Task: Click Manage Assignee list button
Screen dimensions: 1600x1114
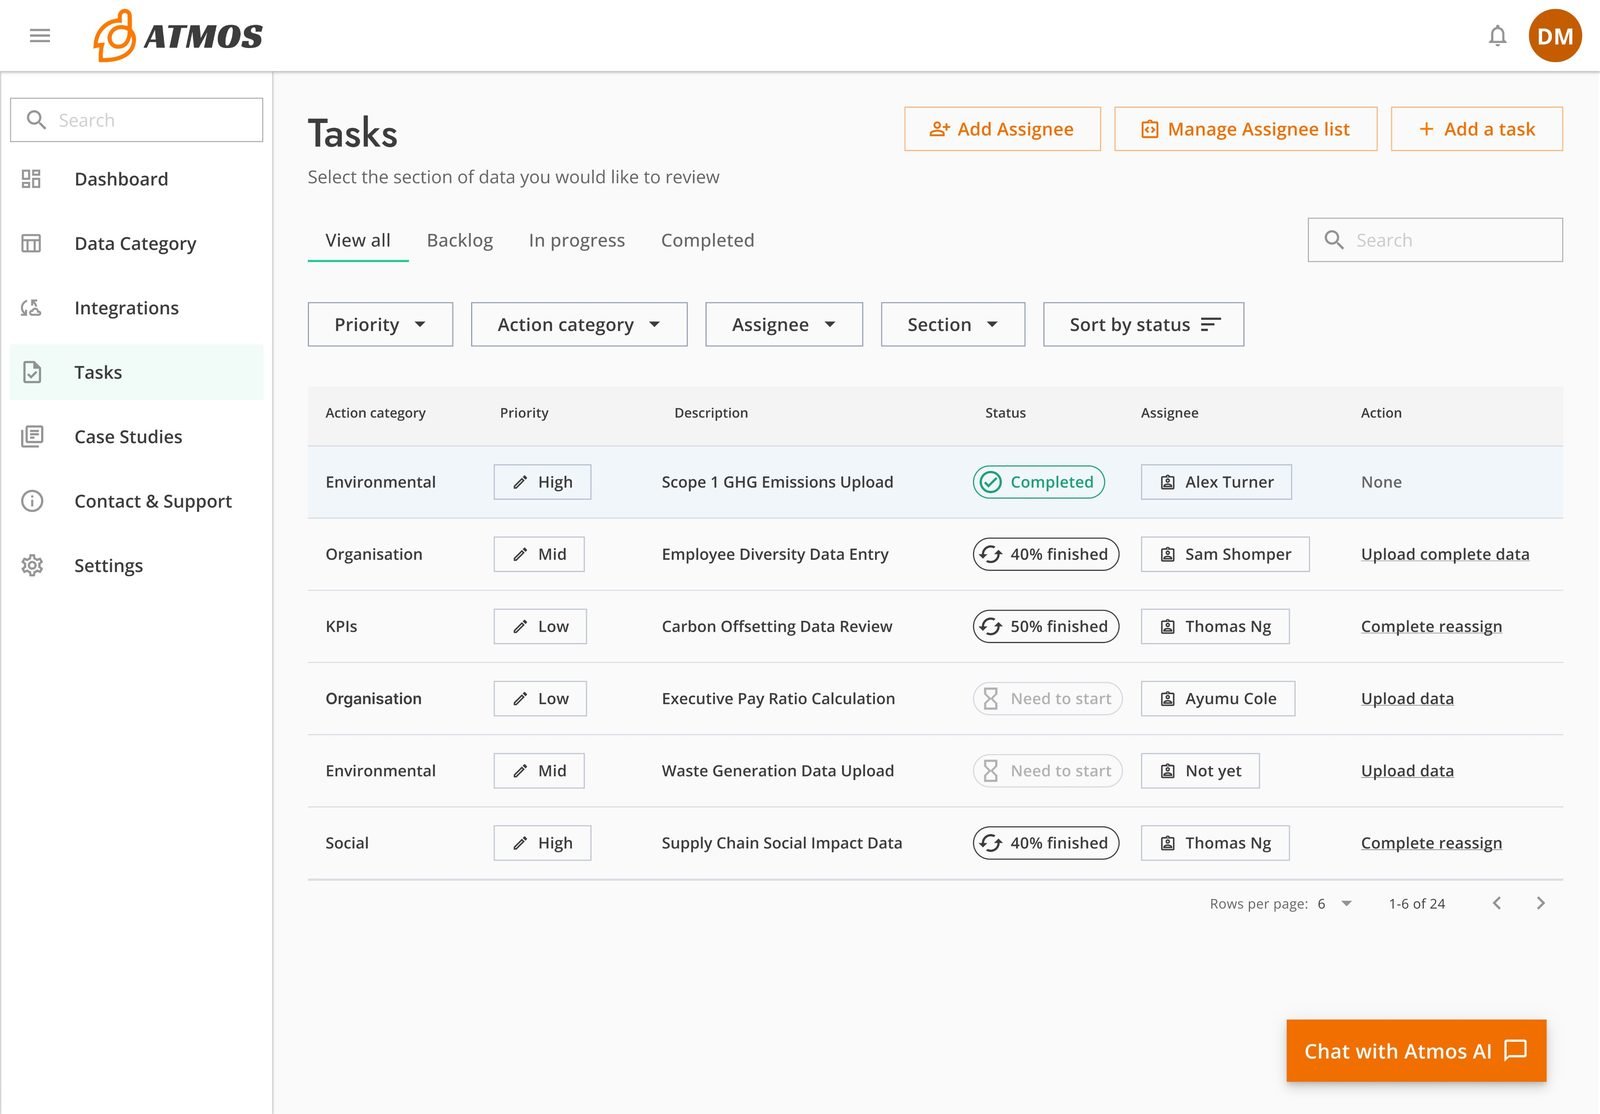Action: pos(1246,129)
